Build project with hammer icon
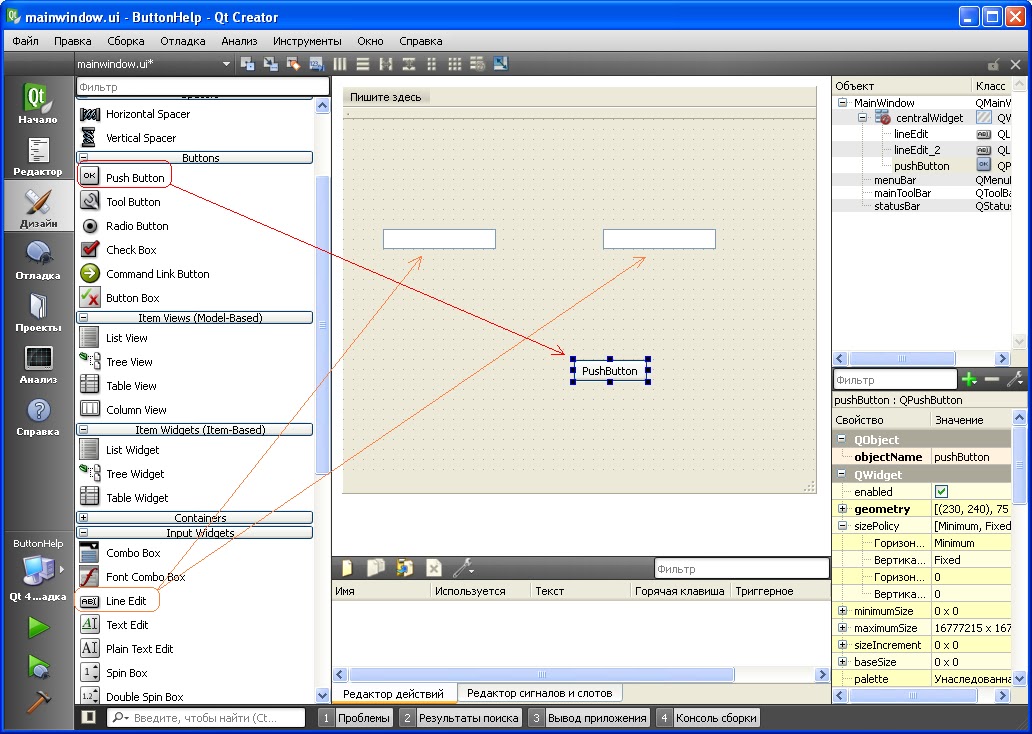The image size is (1032, 734). click(x=38, y=702)
